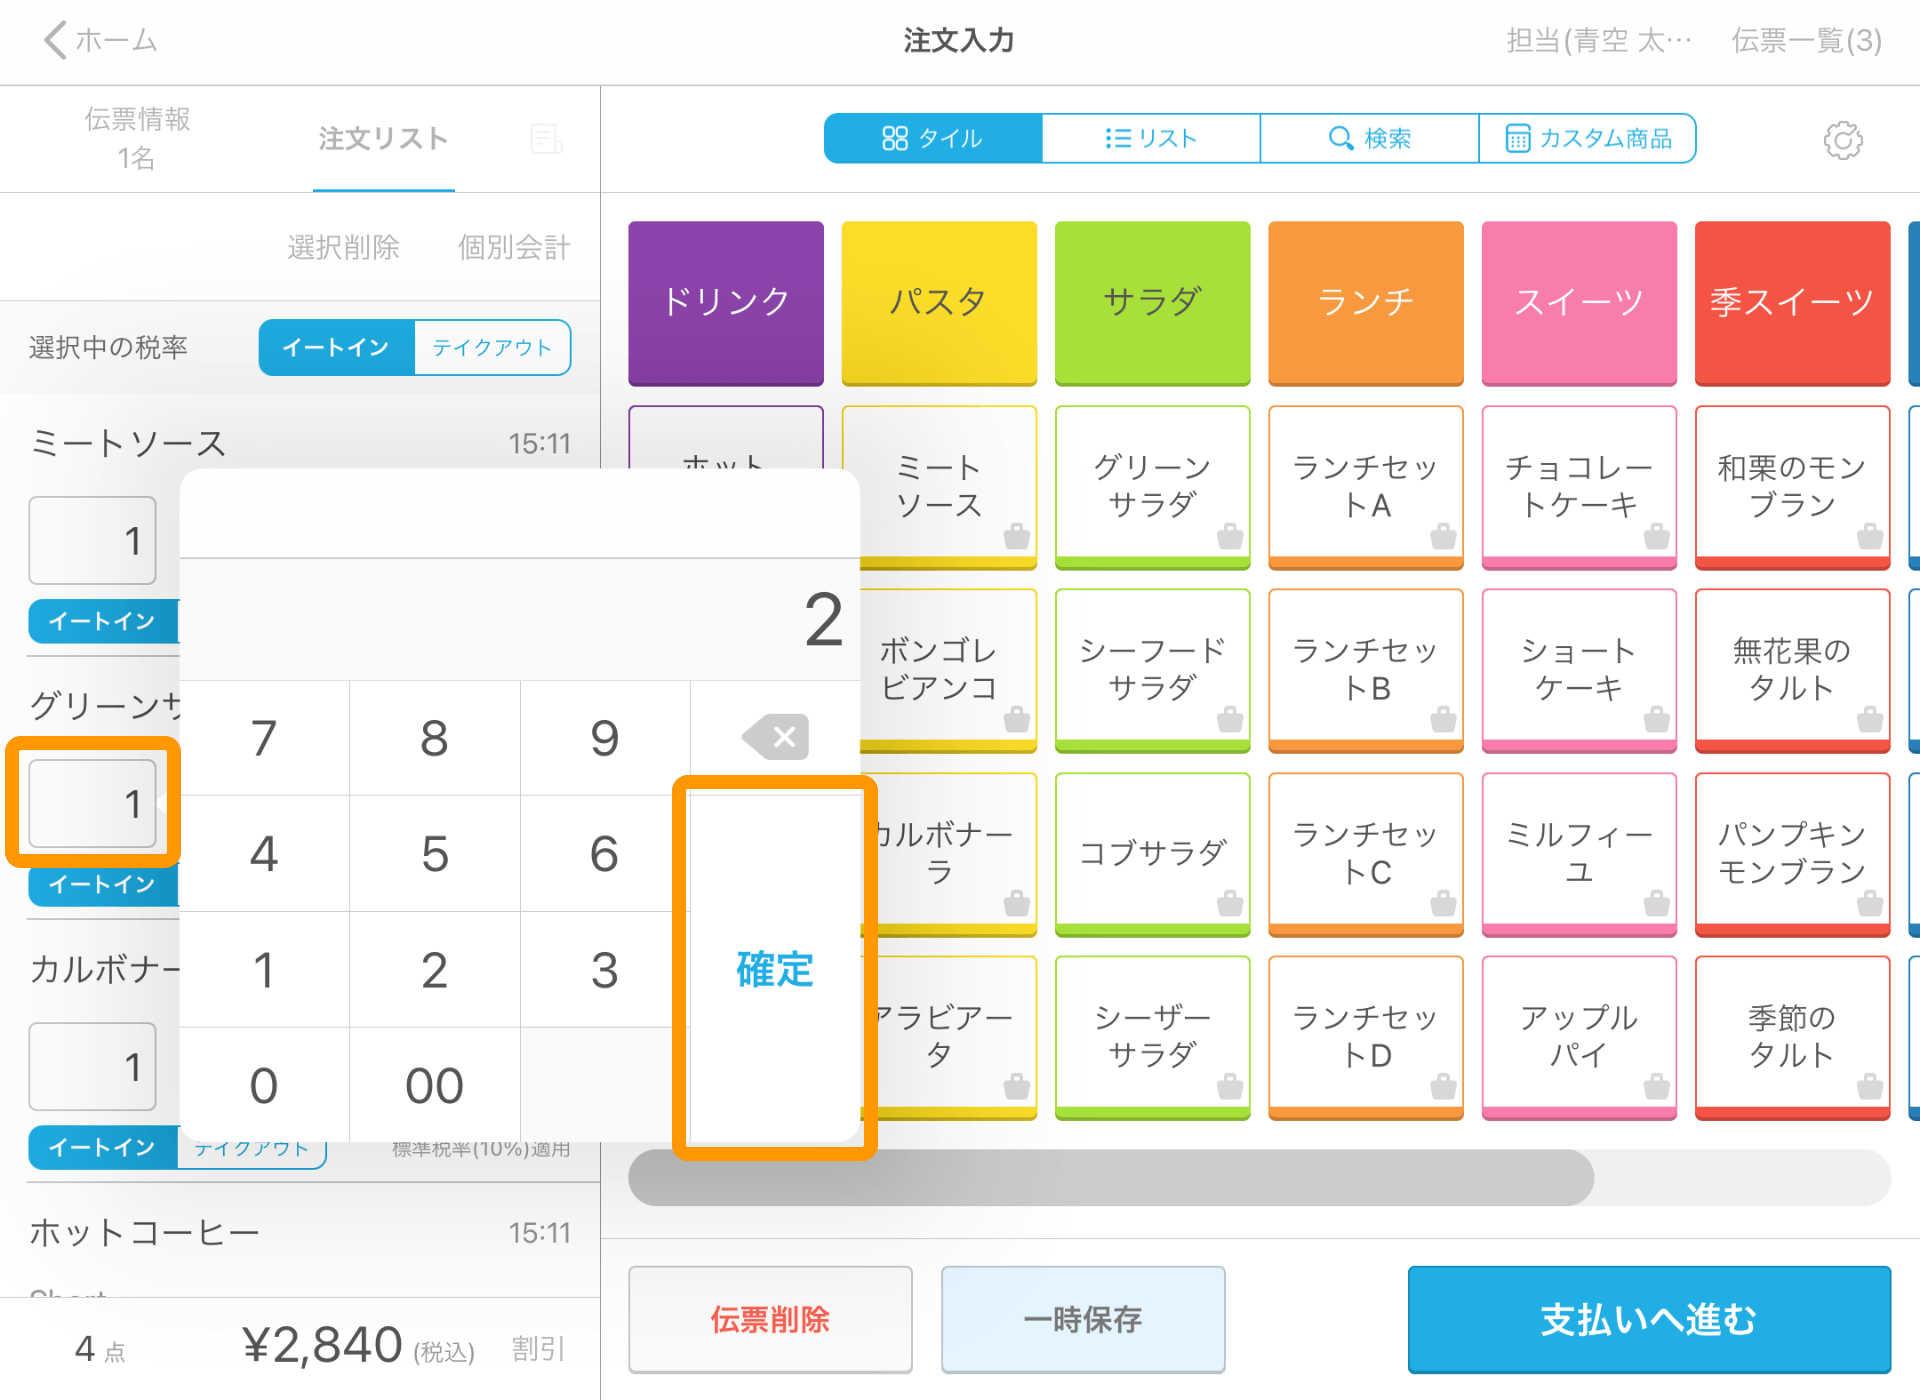
Task: Tap takeout bag icon on グリーンサラダ tile
Action: (x=1230, y=536)
